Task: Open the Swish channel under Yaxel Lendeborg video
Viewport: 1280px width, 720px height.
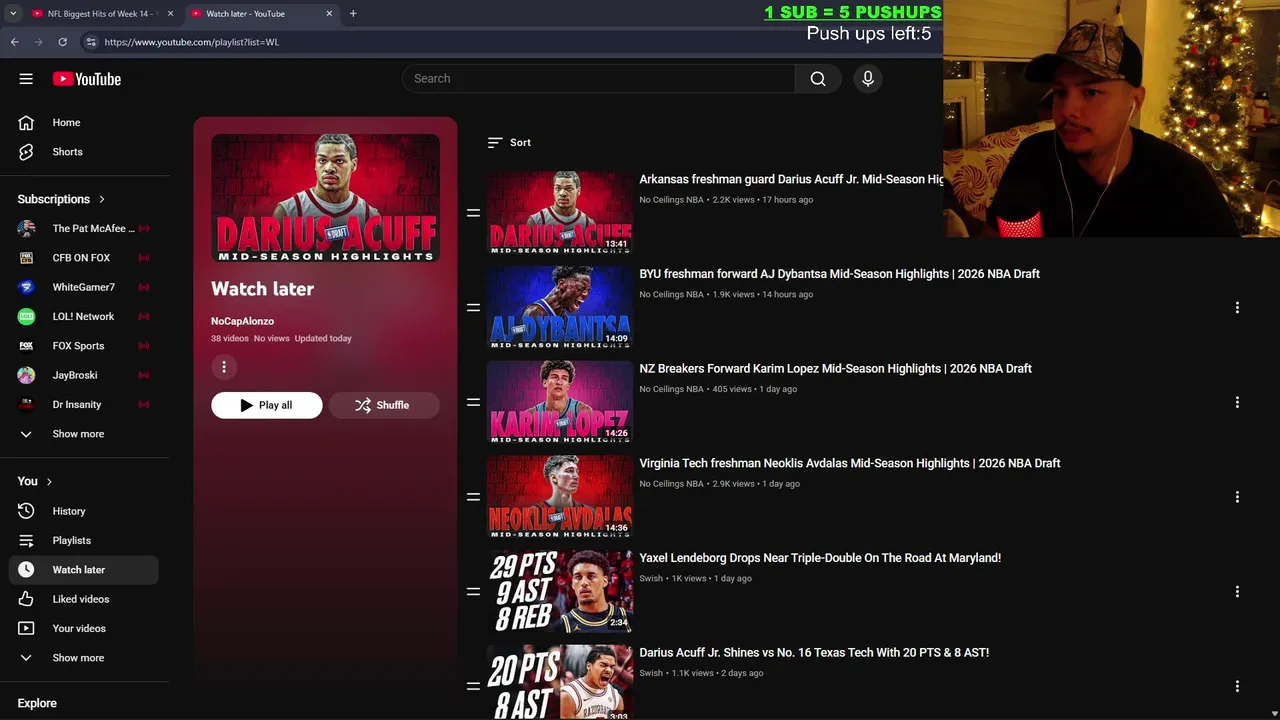Action: [x=651, y=579]
